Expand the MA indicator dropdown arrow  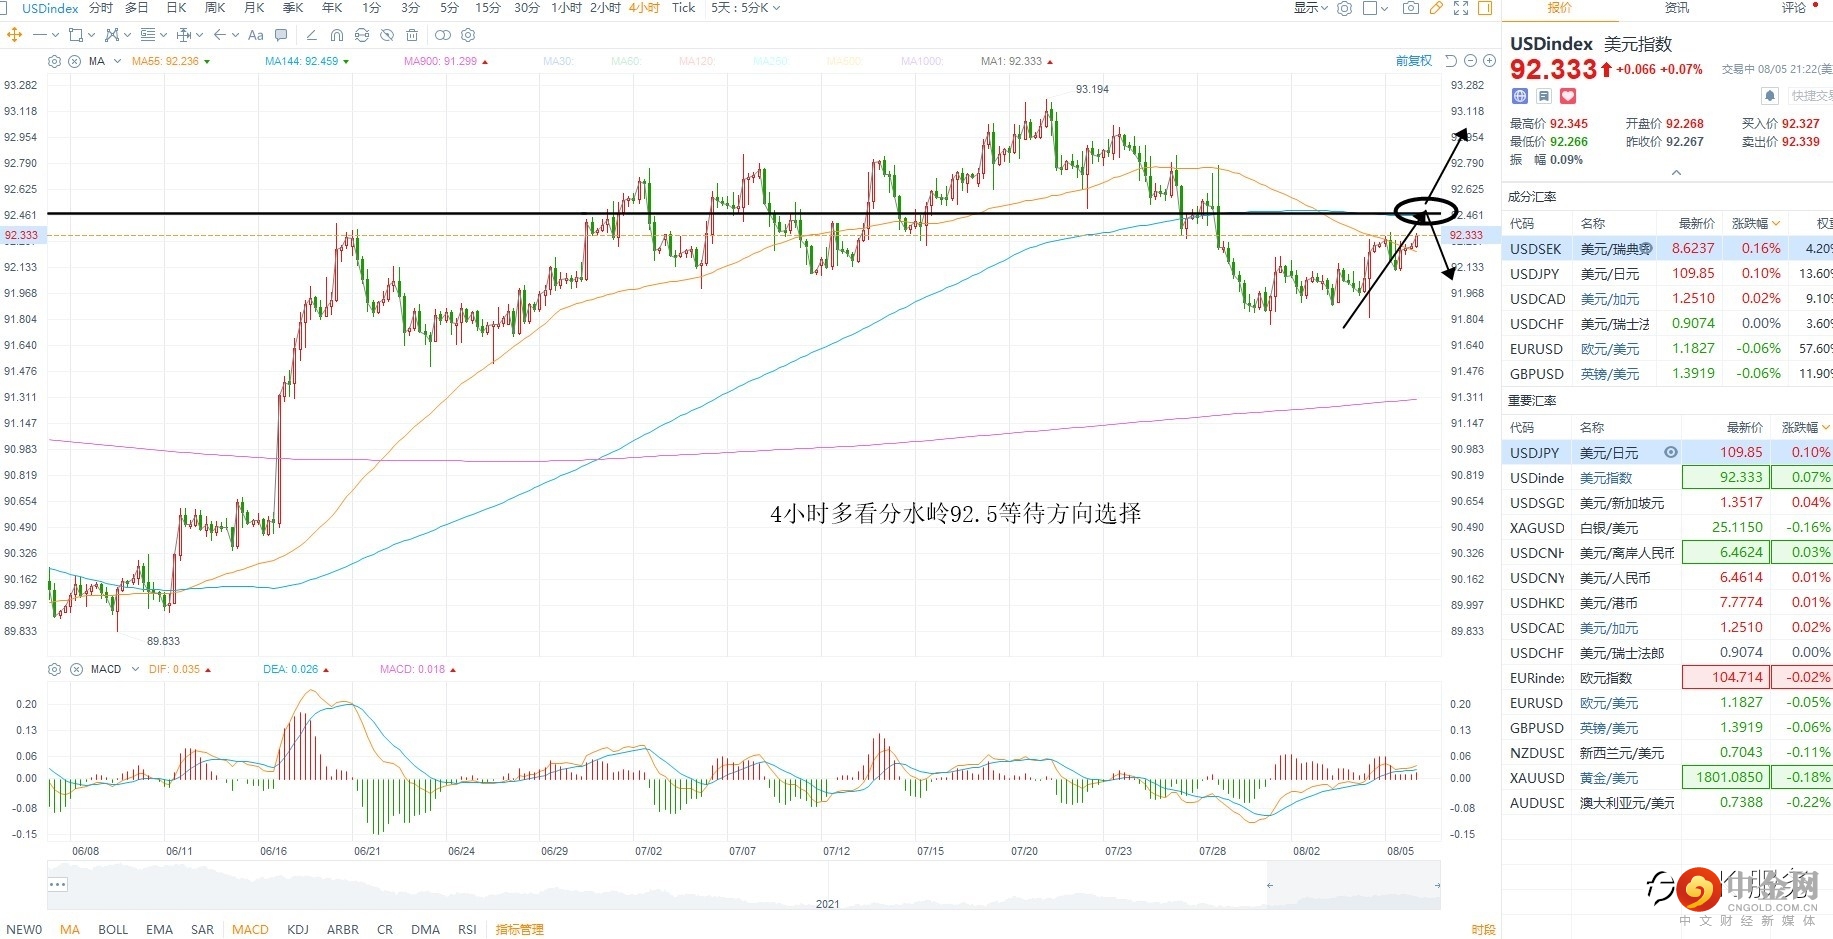[118, 61]
